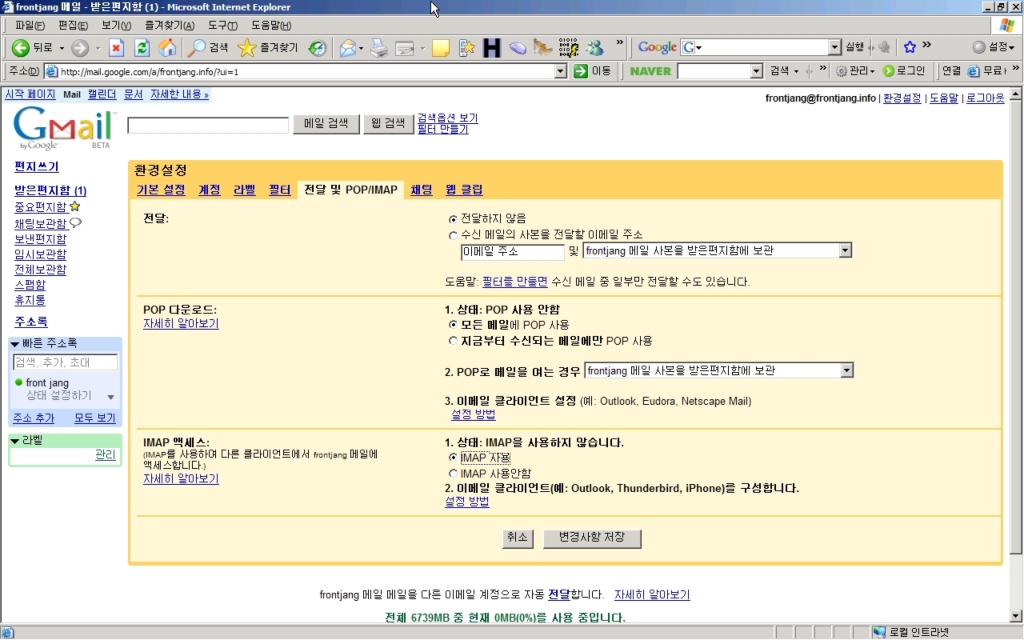Image resolution: width=1024 pixels, height=640 pixels.
Task: Click the forwarding '이메일 주소' input field
Action: pyautogui.click(x=512, y=251)
